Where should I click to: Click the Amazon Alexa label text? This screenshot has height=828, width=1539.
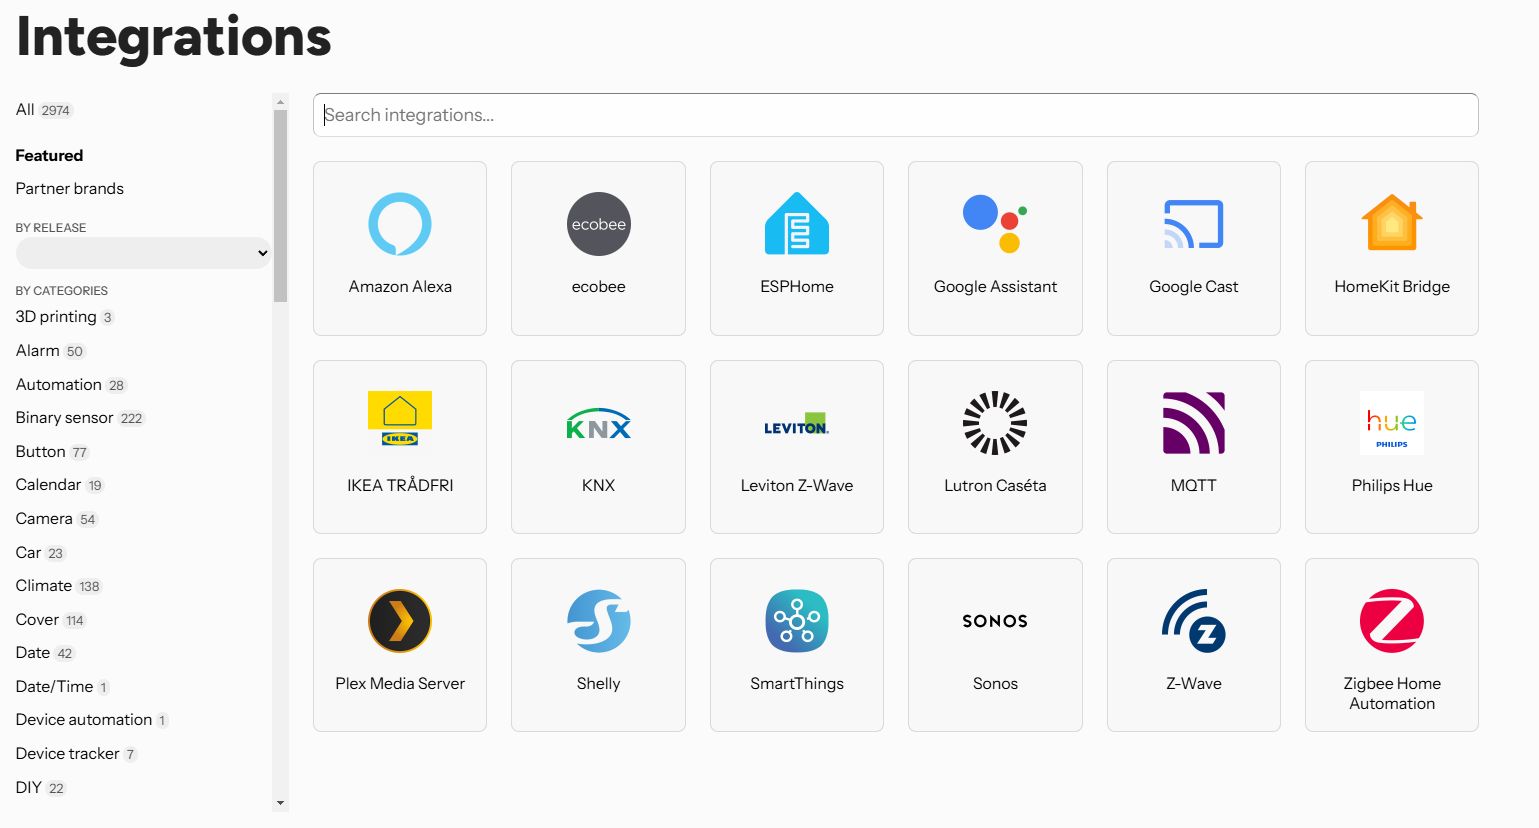(400, 286)
